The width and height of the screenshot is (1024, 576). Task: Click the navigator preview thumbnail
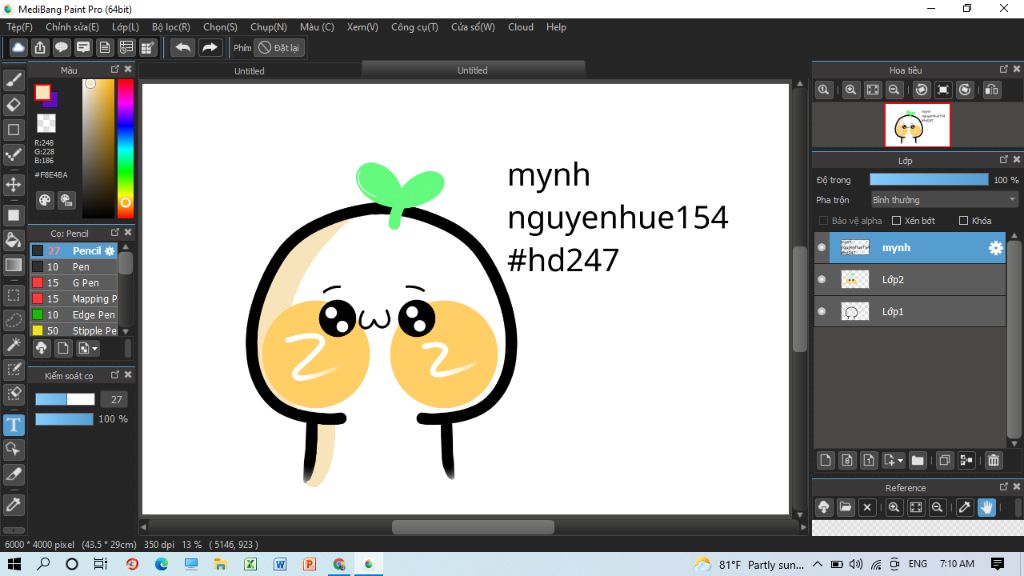click(x=917, y=125)
